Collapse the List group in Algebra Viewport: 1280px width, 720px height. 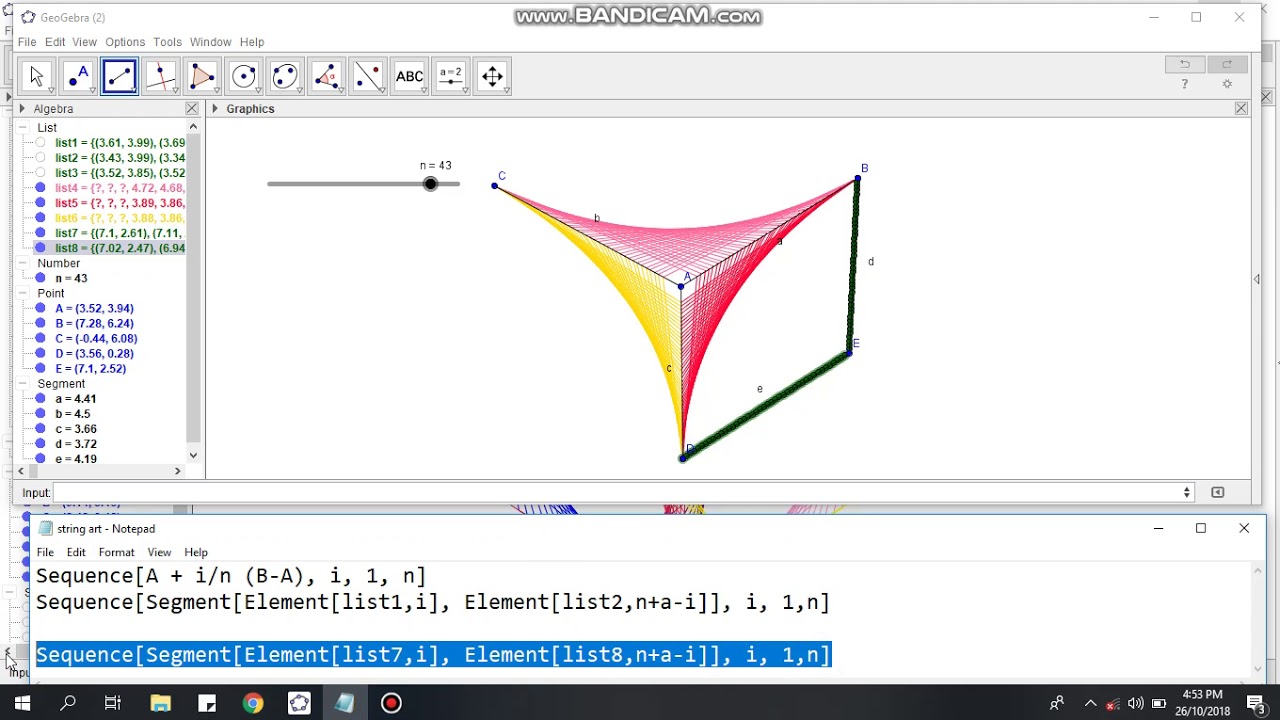tap(22, 128)
